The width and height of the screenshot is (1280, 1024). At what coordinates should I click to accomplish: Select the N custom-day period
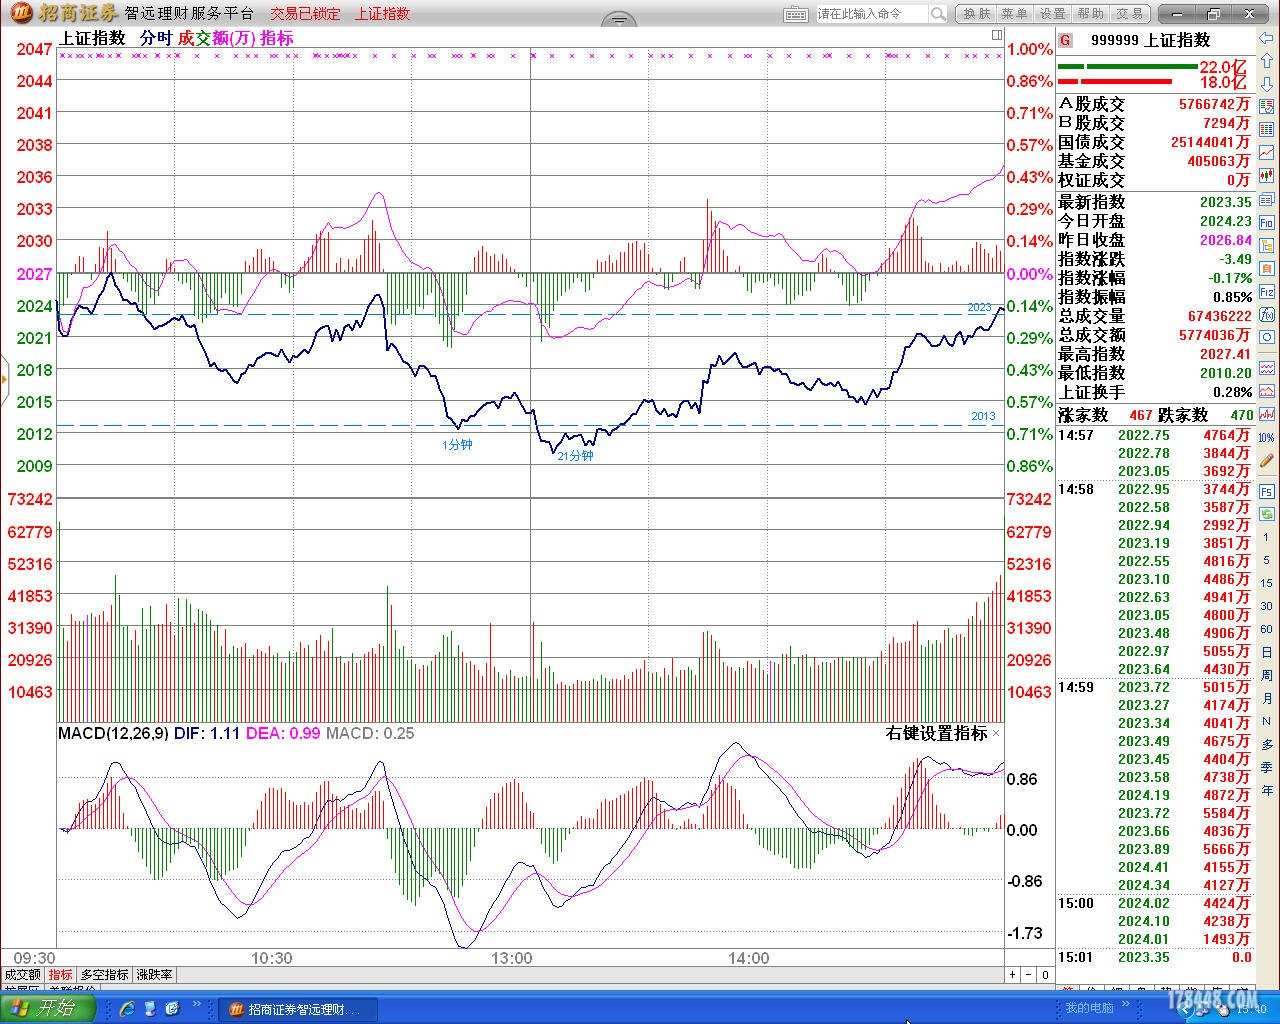1266,722
